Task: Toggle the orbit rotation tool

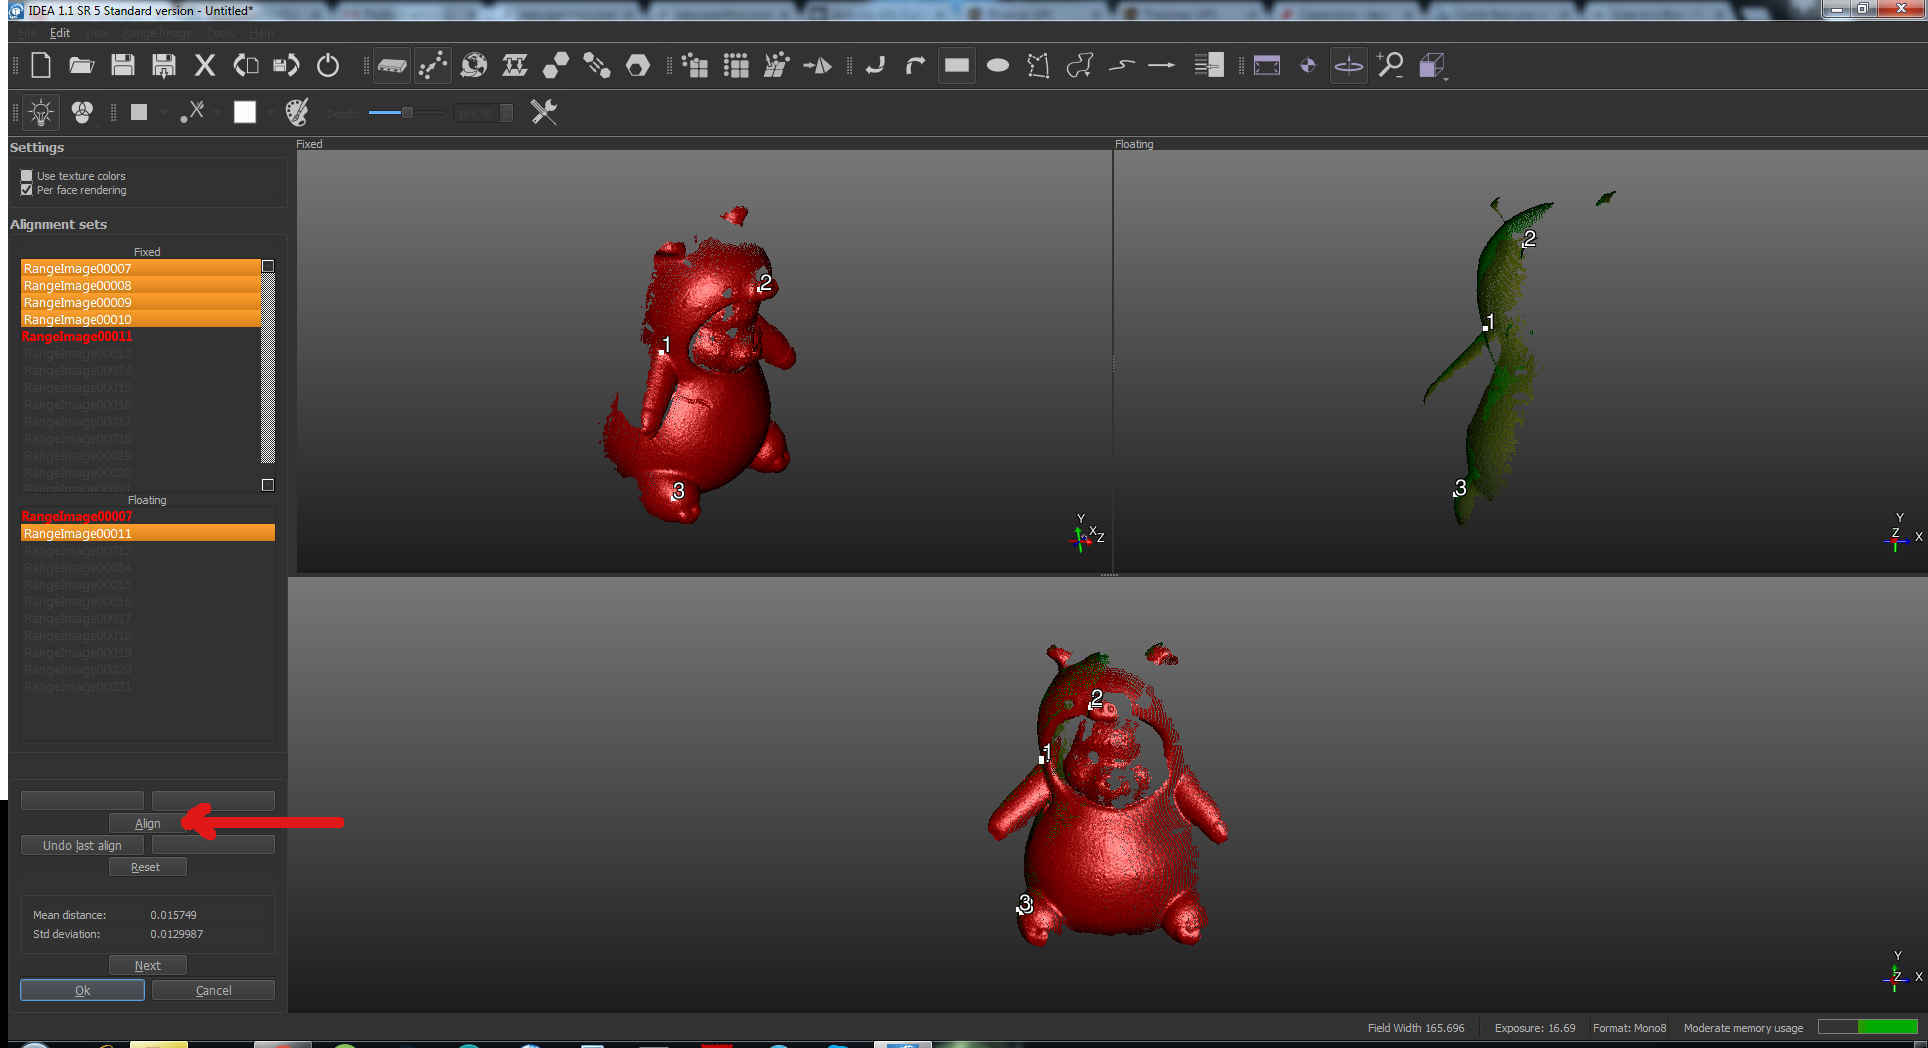Action: coord(1349,66)
